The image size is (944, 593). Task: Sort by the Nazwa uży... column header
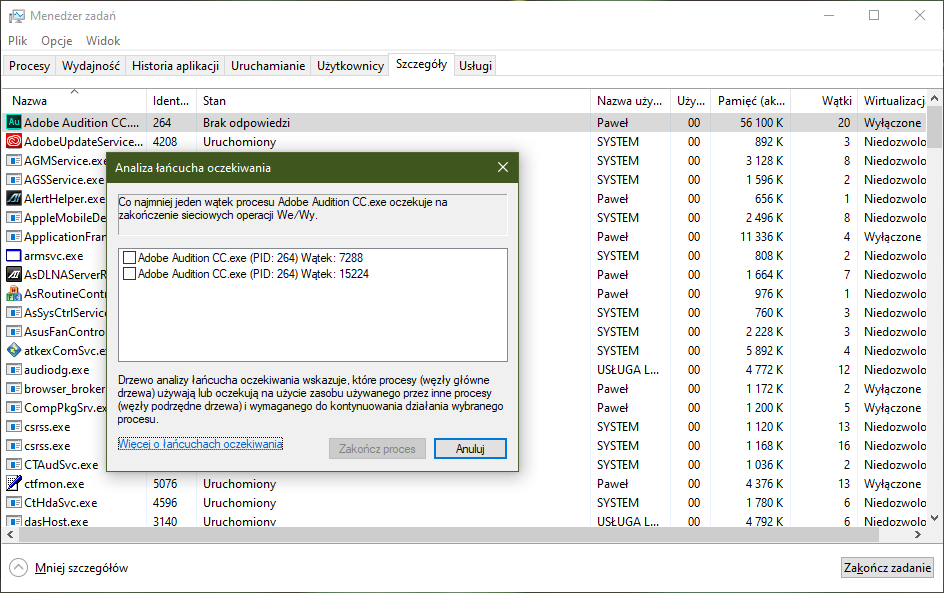630,101
